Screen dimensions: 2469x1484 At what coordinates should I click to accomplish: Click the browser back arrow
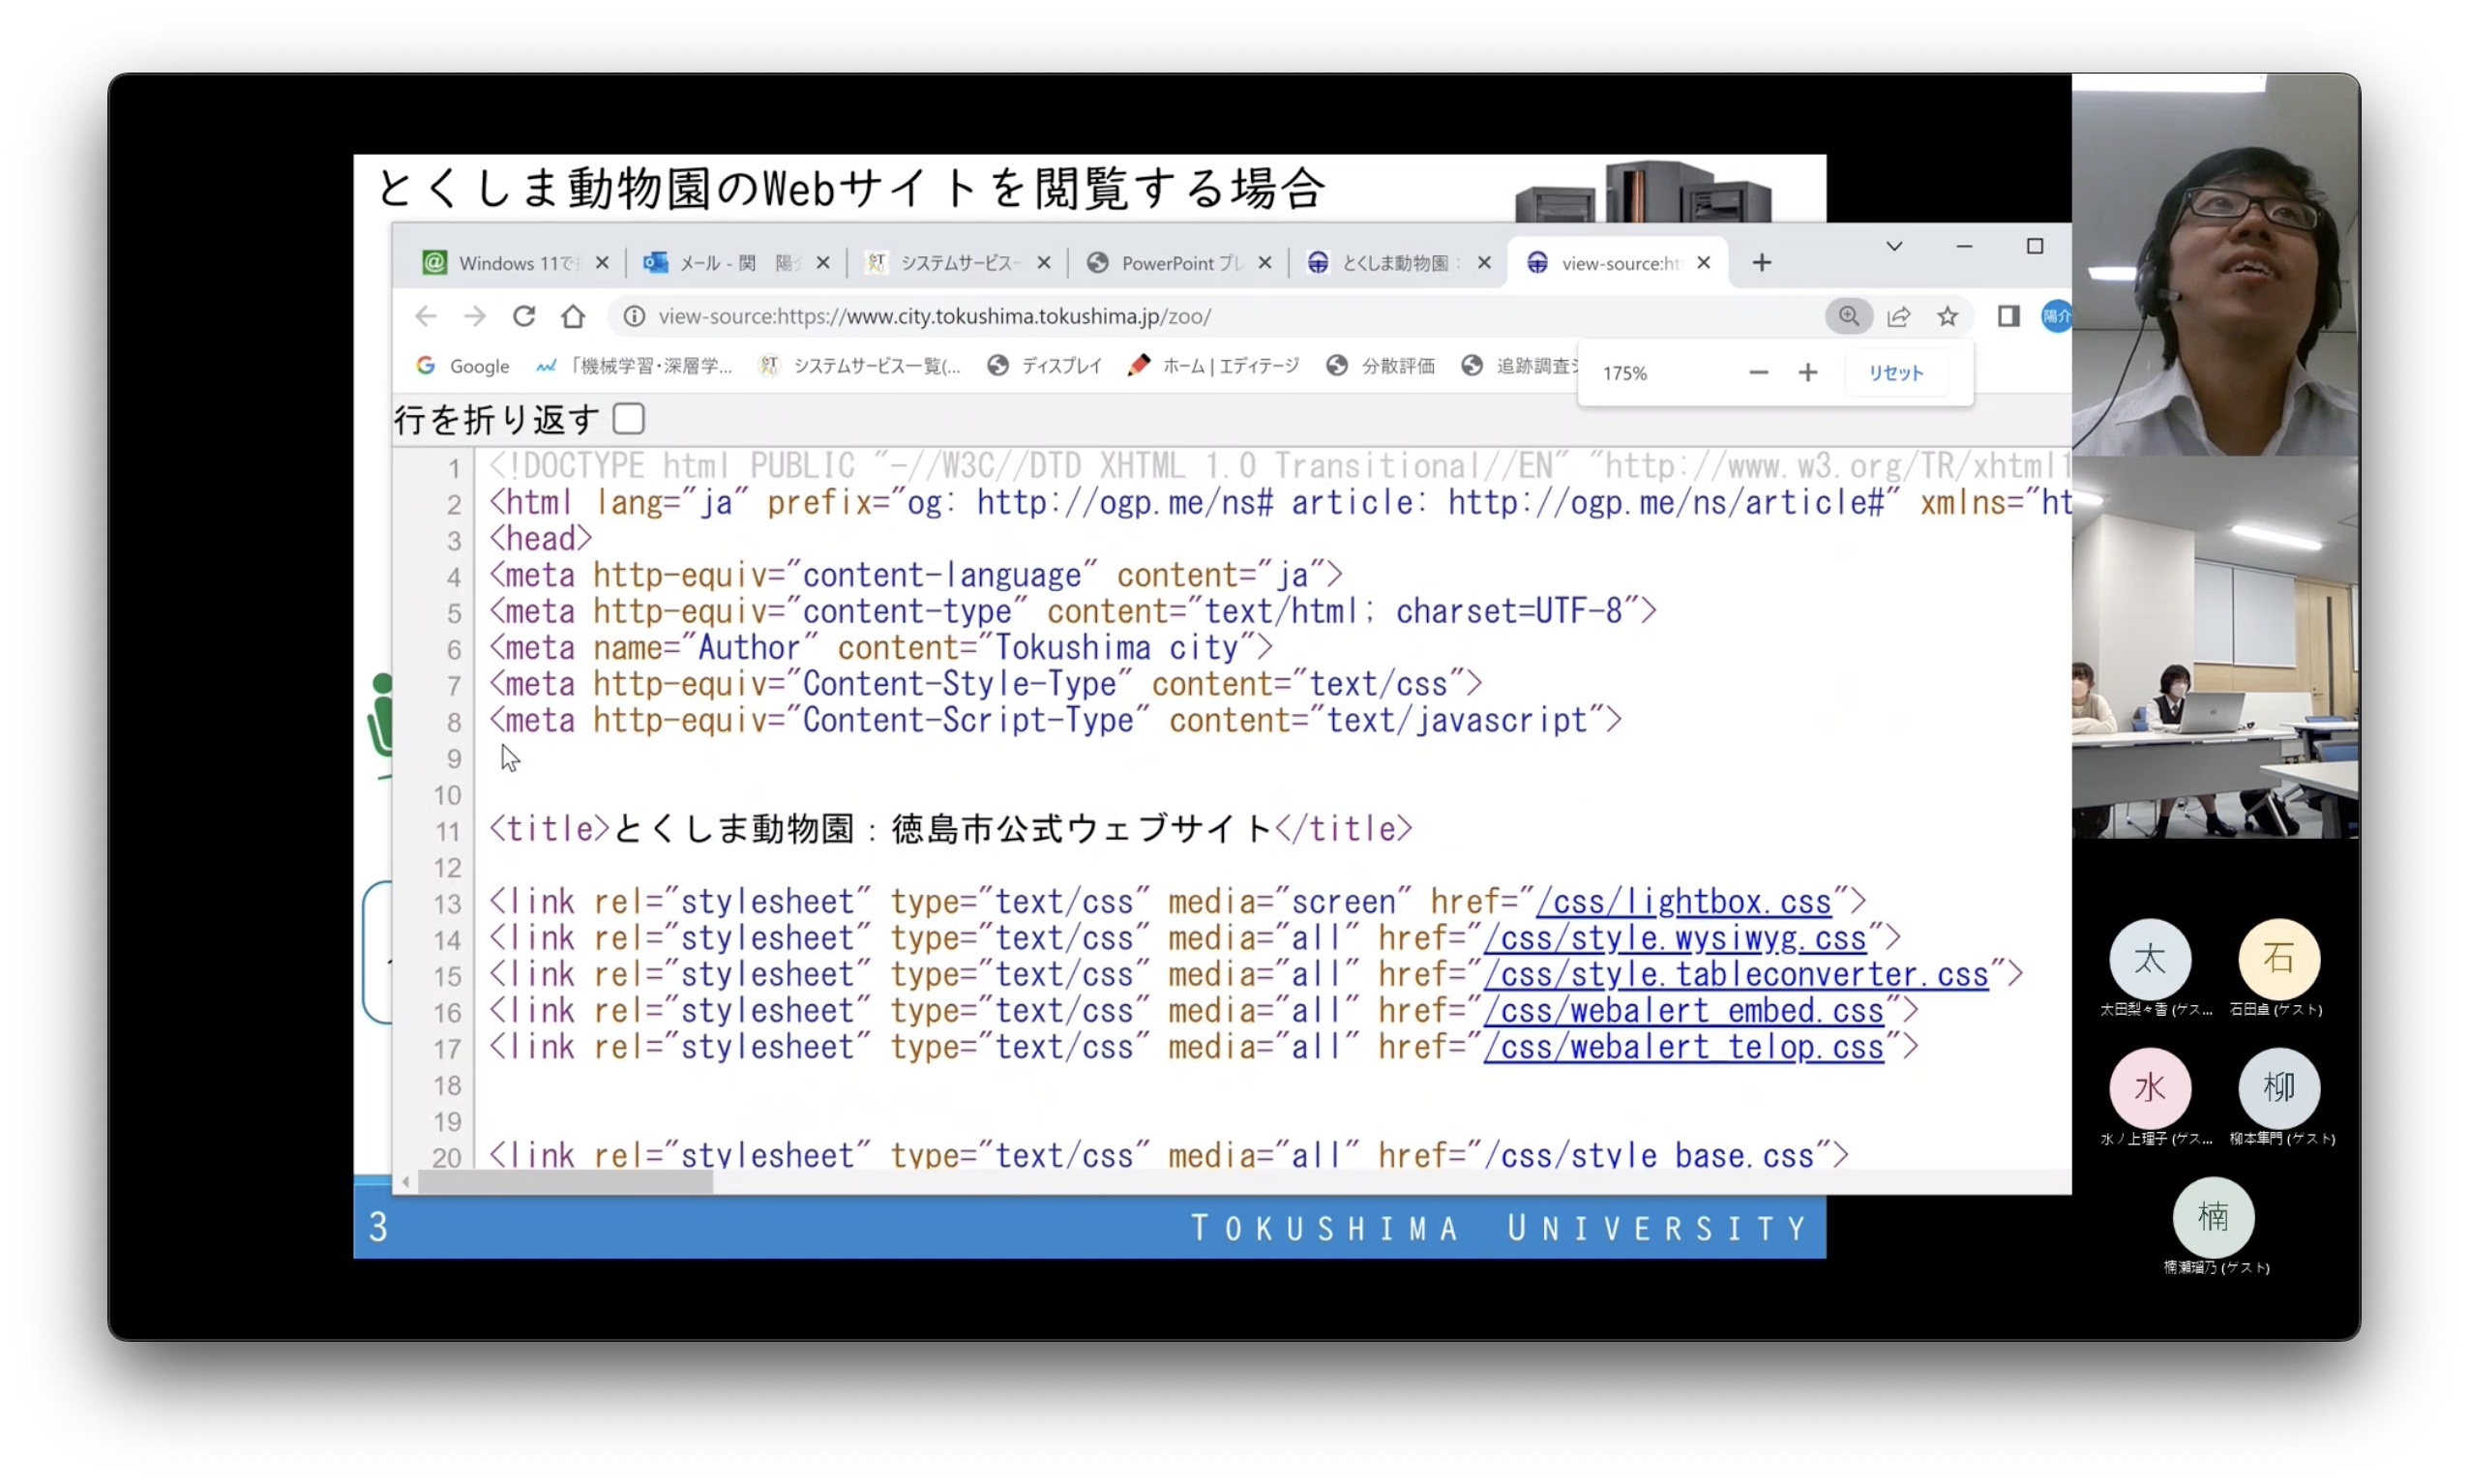click(425, 316)
